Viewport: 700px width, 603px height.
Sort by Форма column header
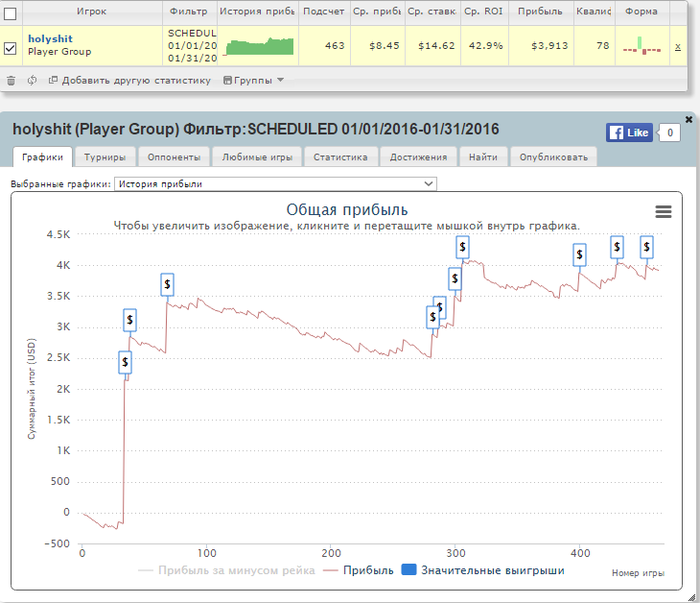click(642, 12)
